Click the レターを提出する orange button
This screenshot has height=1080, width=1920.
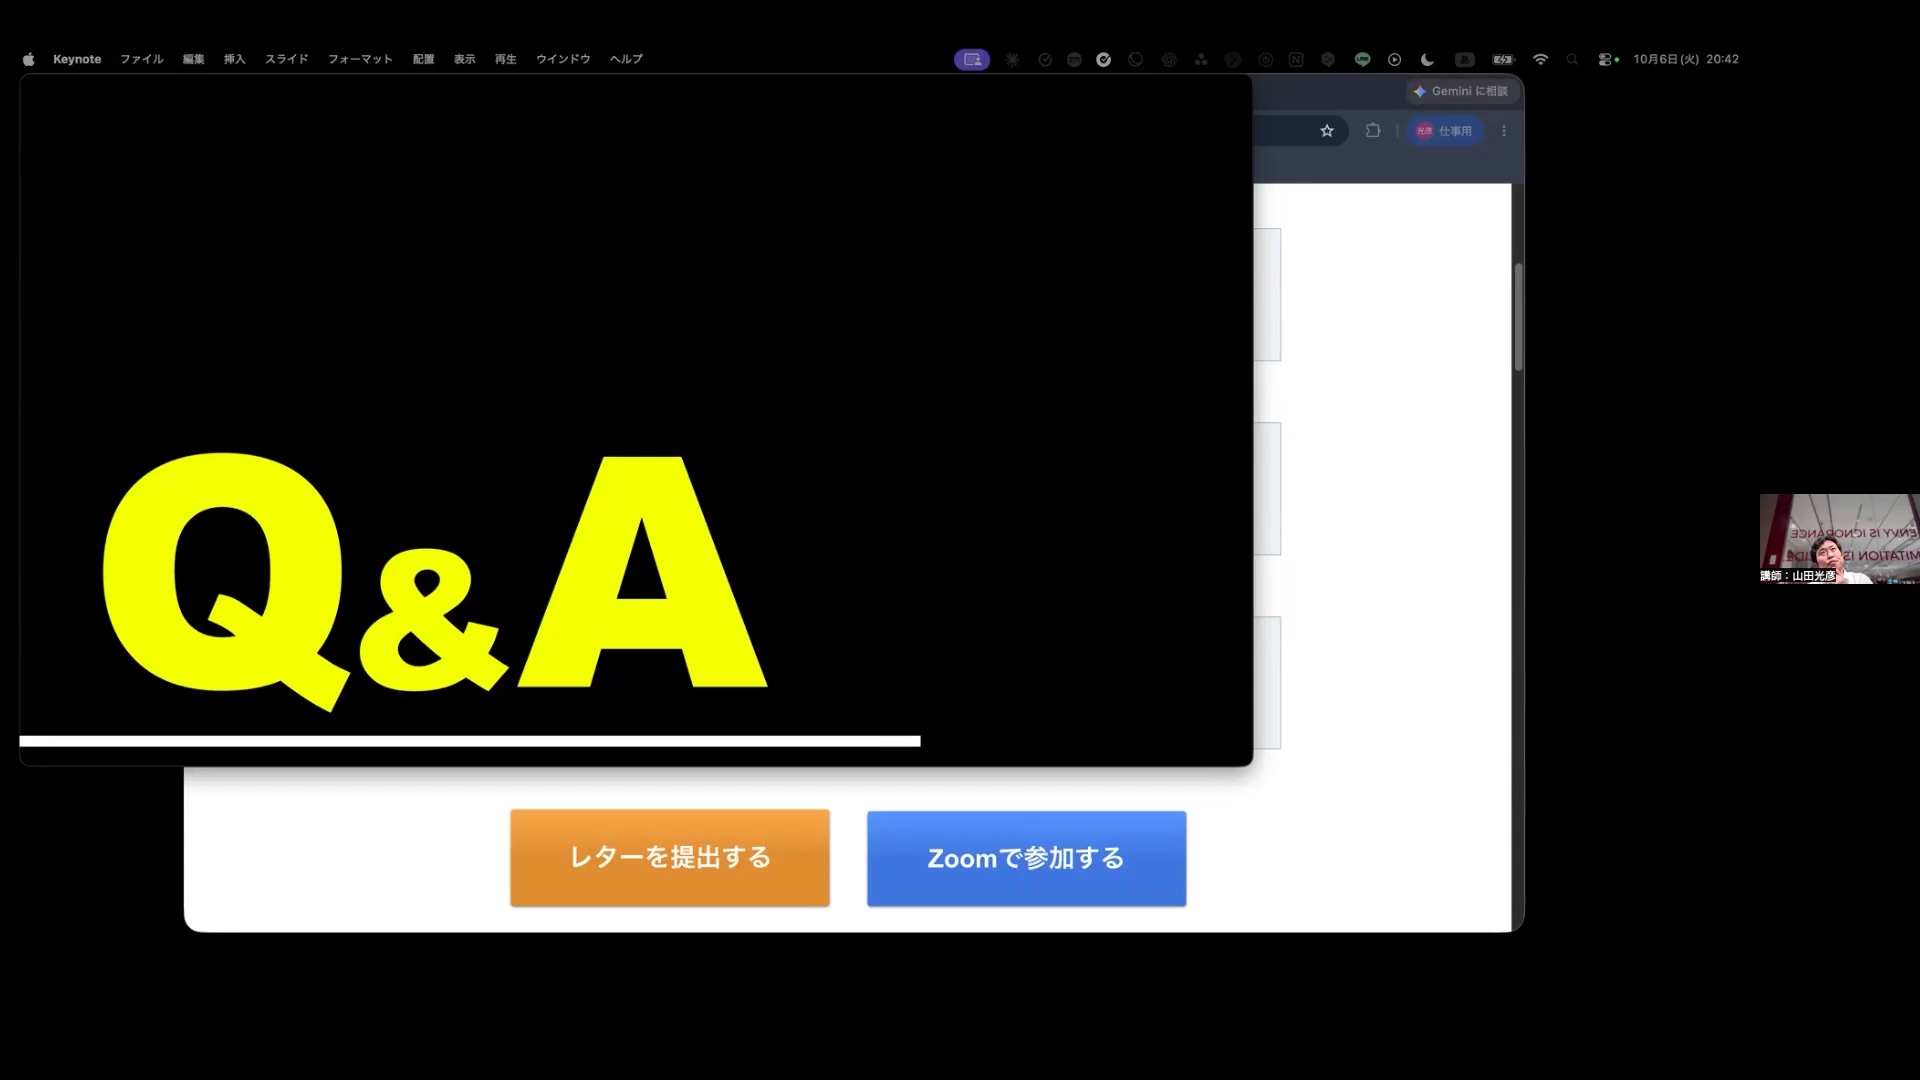point(670,858)
